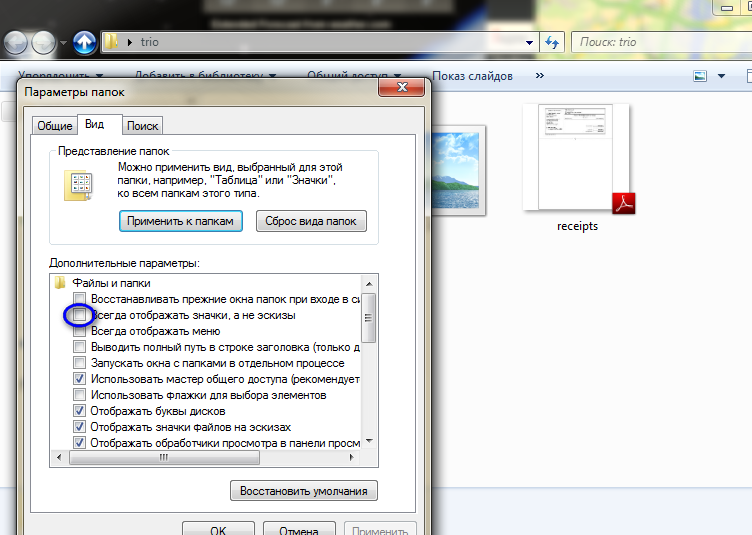The width and height of the screenshot is (752, 535).
Task: Click the folder icon in address bar
Action: [x=114, y=42]
